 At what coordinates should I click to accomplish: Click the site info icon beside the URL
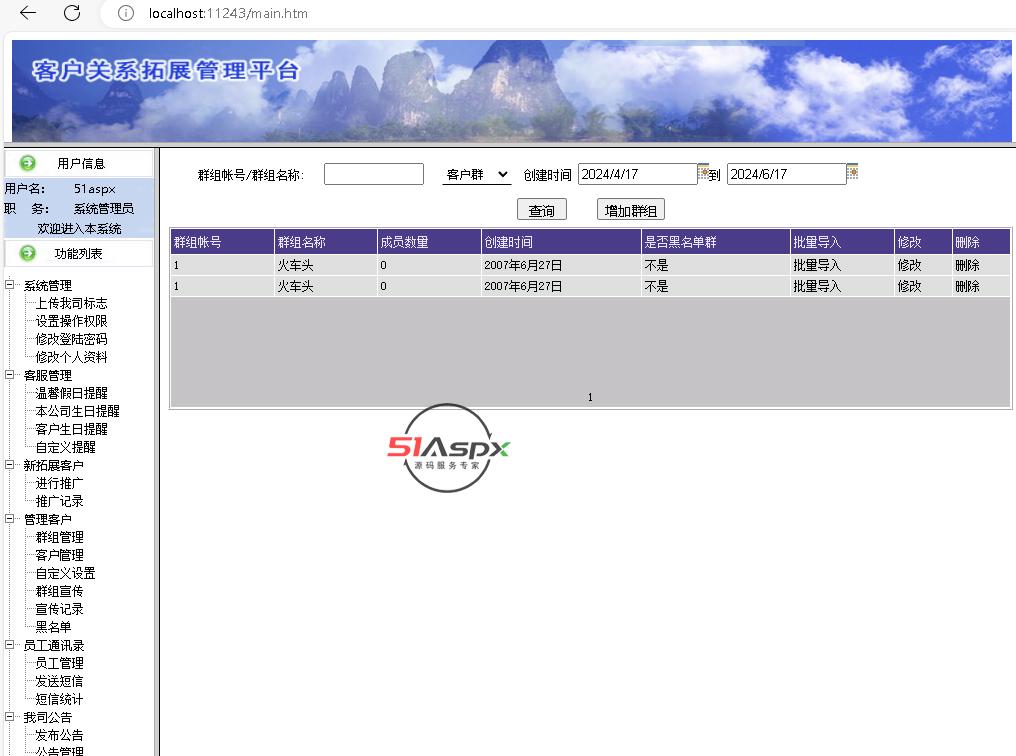pos(126,13)
